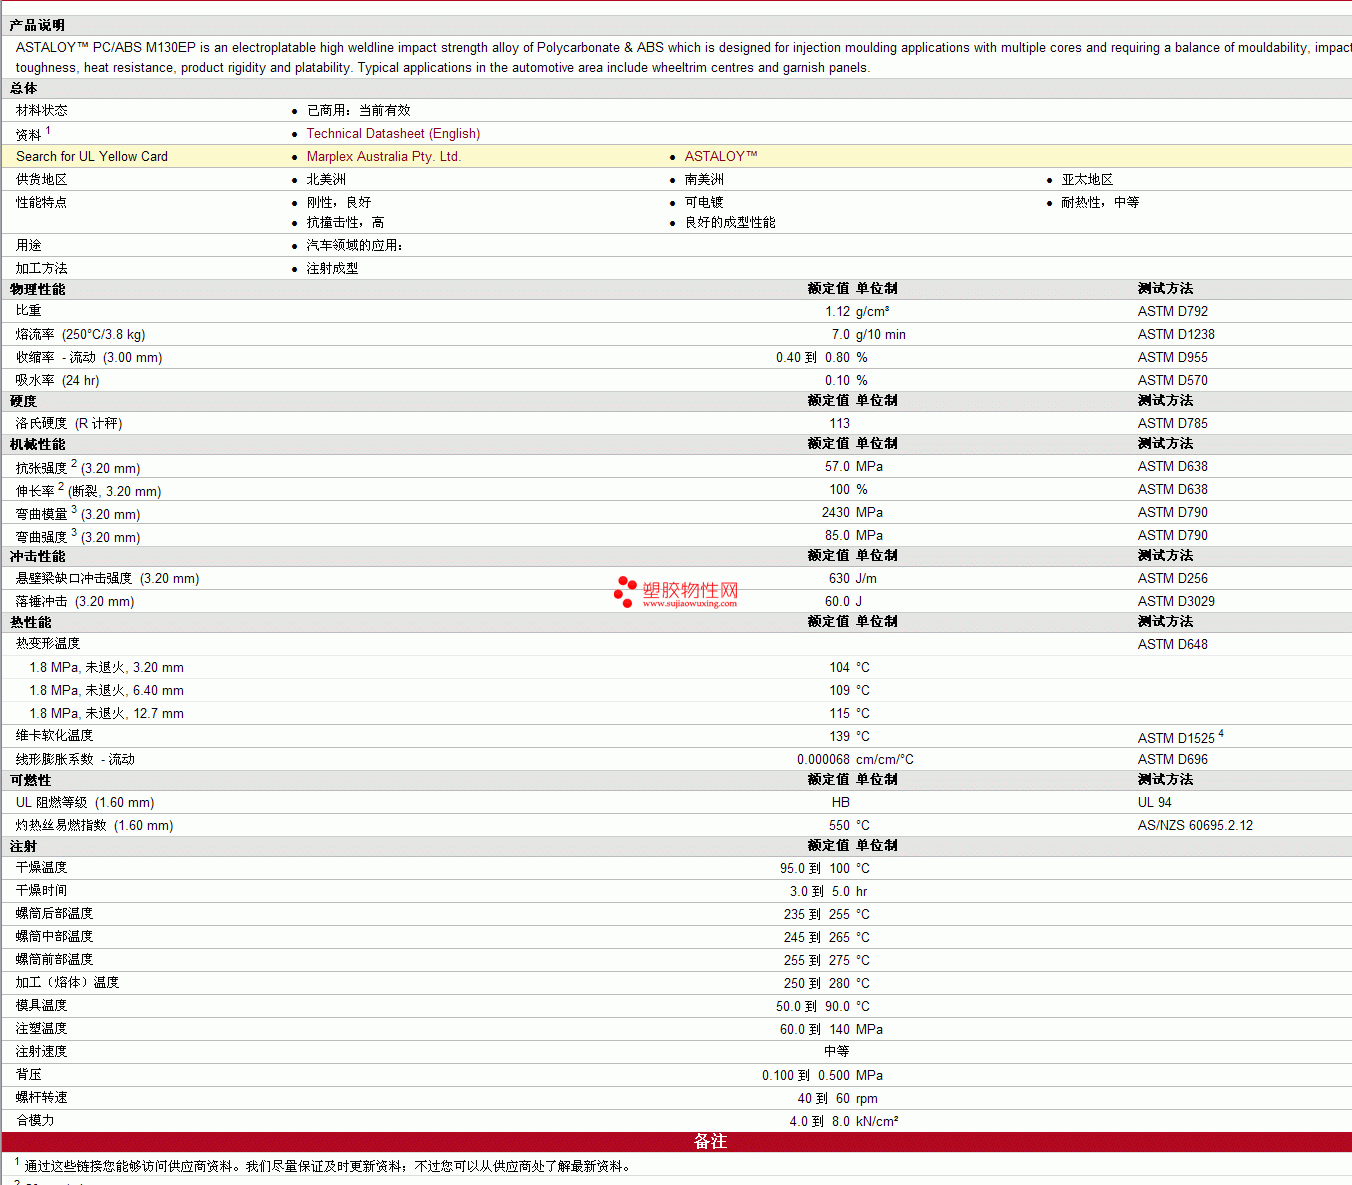This screenshot has width=1352, height=1185.
Task: Click the ASTM D785 test method
Action: point(1173,423)
